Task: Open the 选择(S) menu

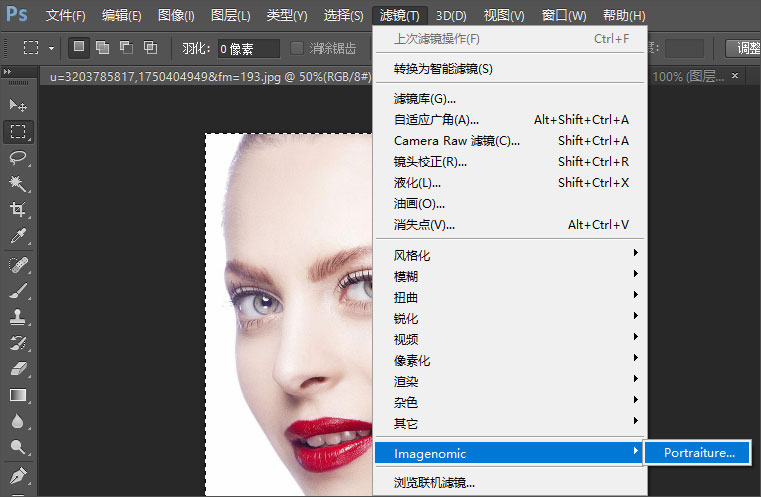Action: [x=344, y=16]
